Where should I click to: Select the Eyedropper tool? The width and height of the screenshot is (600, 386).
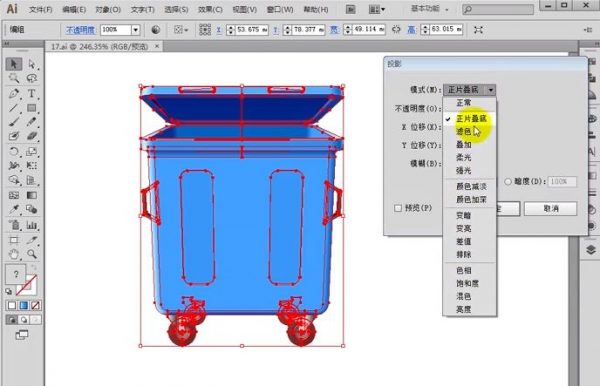coord(14,209)
